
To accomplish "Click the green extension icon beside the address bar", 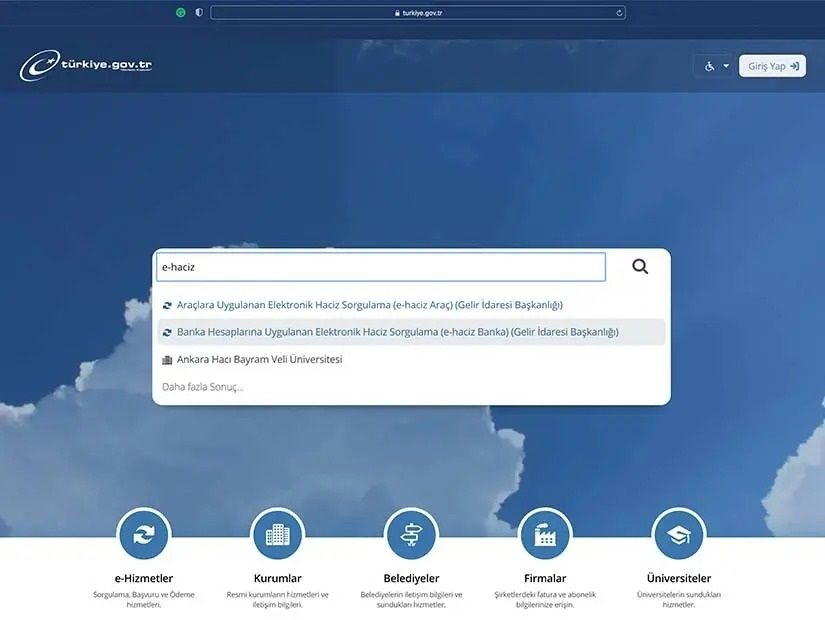I will tap(180, 13).
